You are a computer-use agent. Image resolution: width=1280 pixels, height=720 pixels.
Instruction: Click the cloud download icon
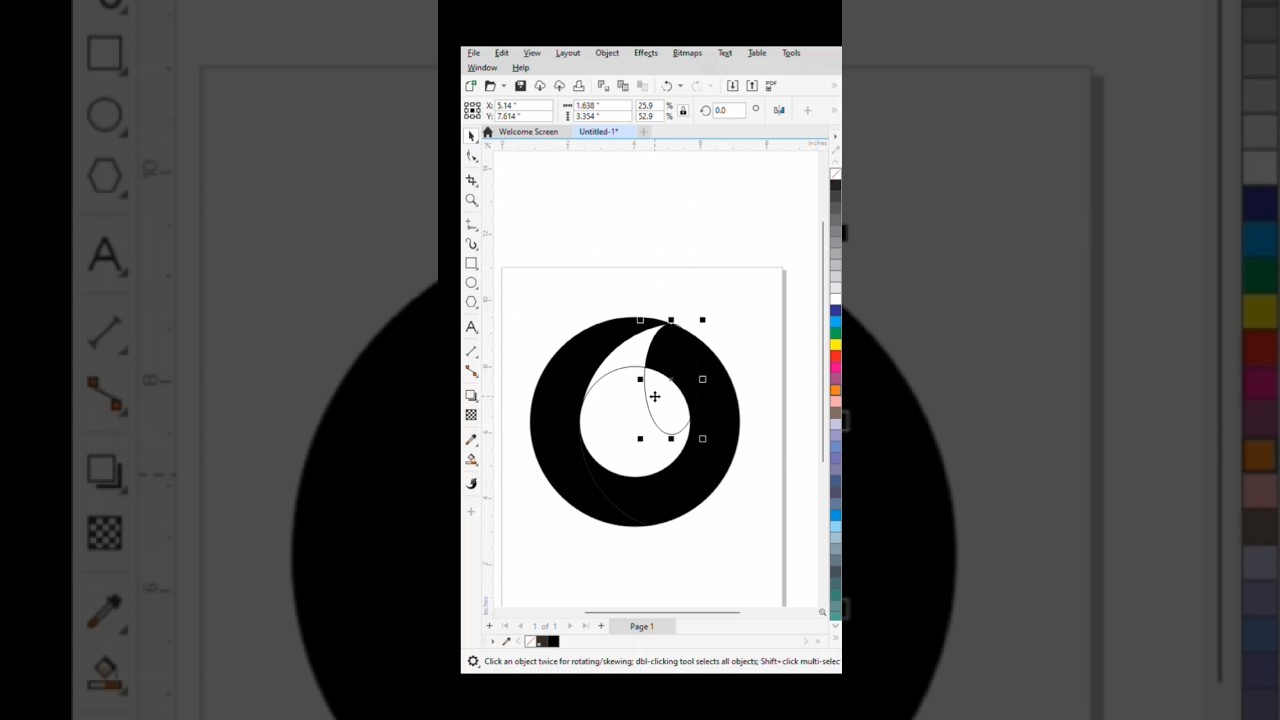[x=540, y=86]
